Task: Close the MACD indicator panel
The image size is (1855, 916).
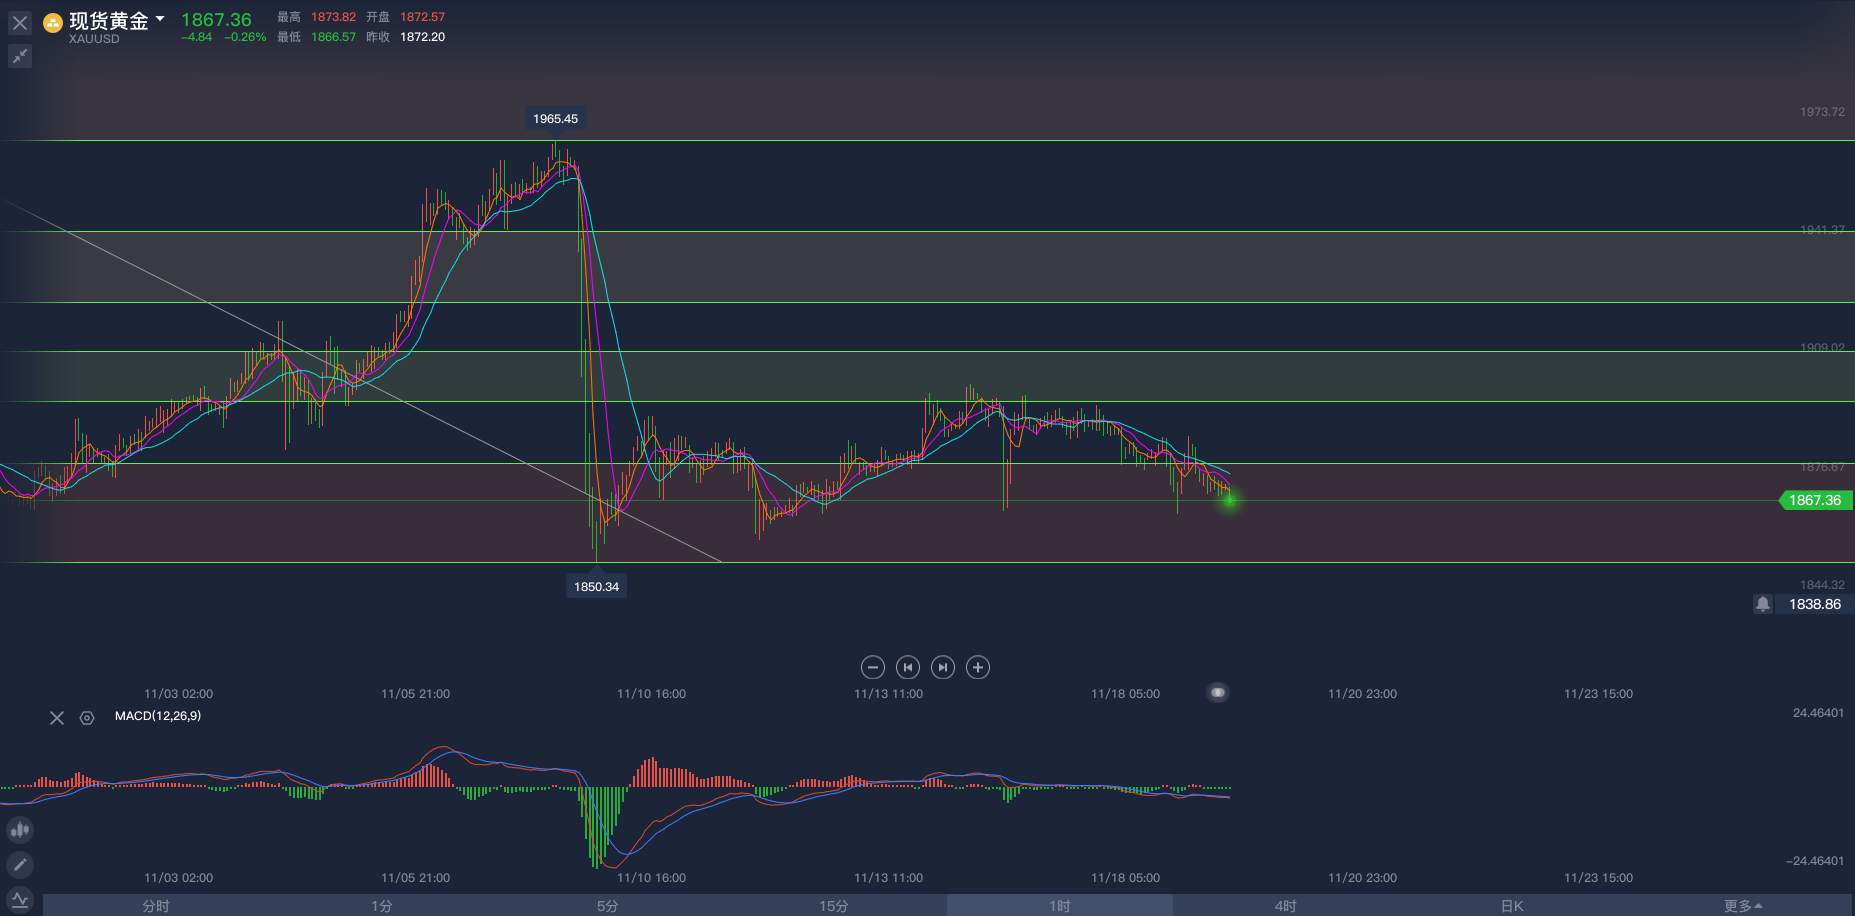Action: tap(57, 718)
